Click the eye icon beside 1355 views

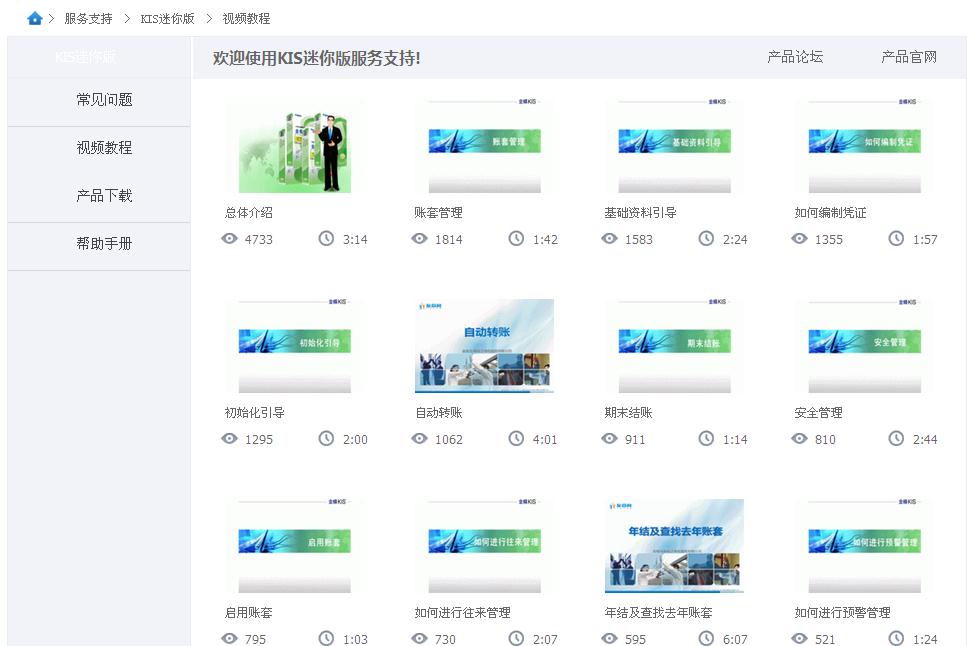(x=799, y=239)
